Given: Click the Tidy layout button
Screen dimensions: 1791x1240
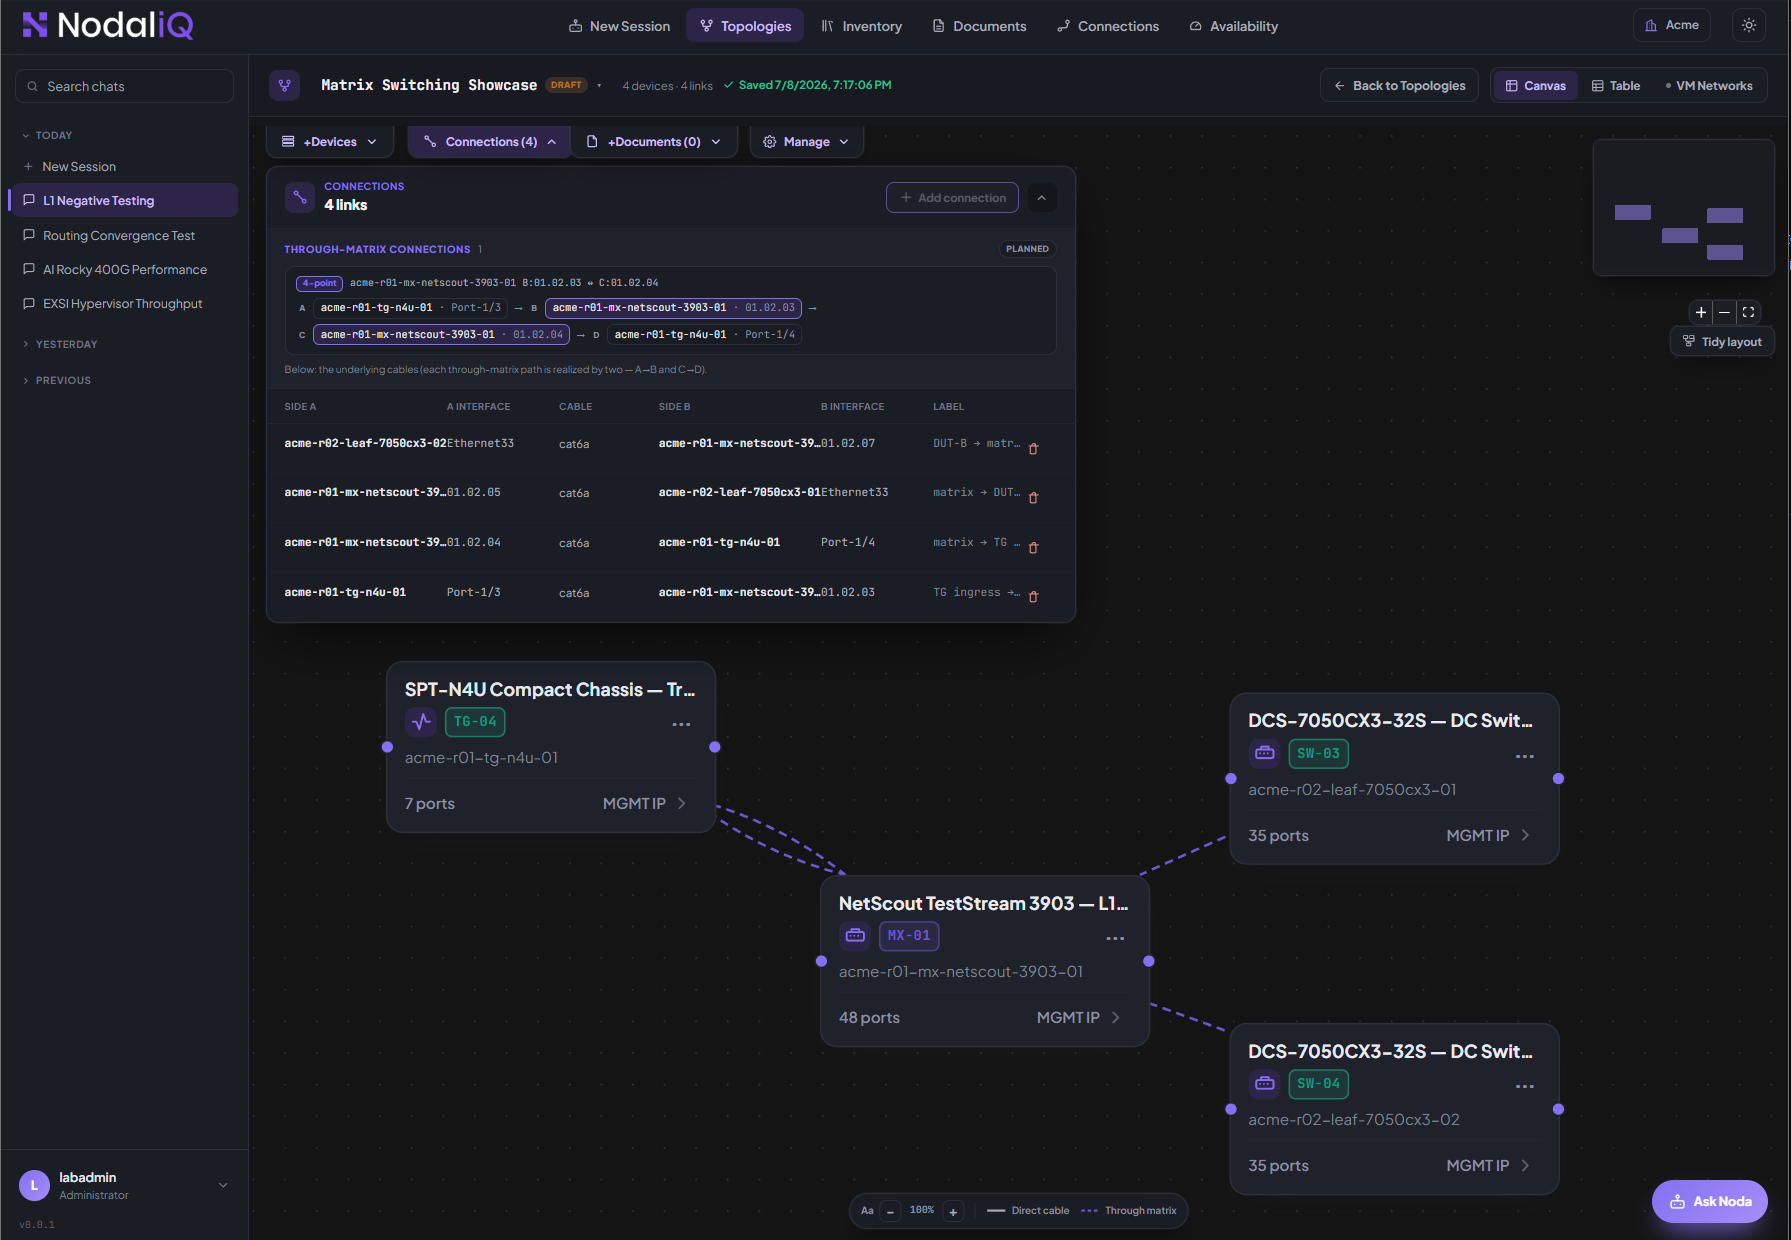Looking at the screenshot, I should coord(1722,342).
